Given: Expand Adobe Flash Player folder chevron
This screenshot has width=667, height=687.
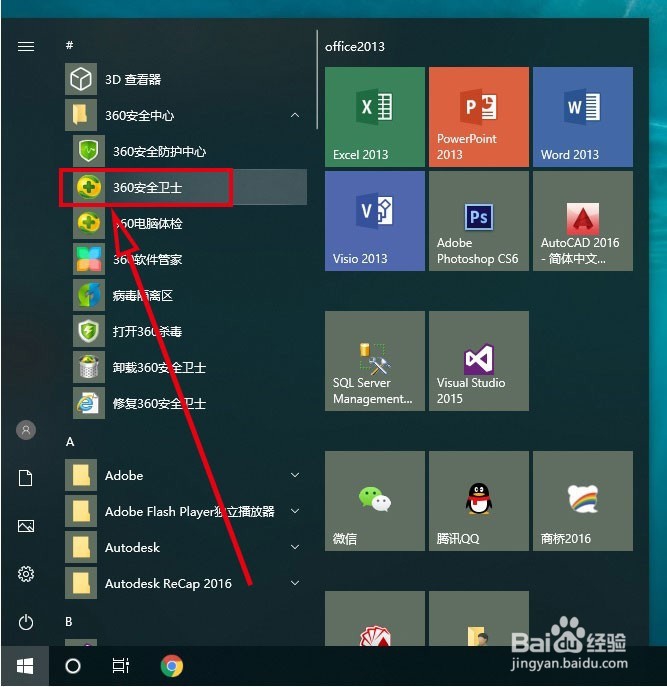Looking at the screenshot, I should pos(295,511).
